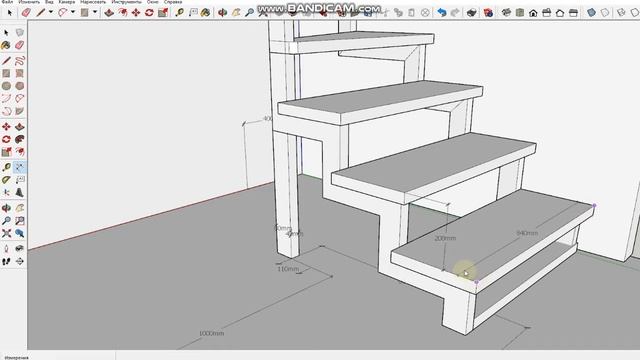Pick the Pie arc tool
640x360 pixels.
tap(20, 111)
